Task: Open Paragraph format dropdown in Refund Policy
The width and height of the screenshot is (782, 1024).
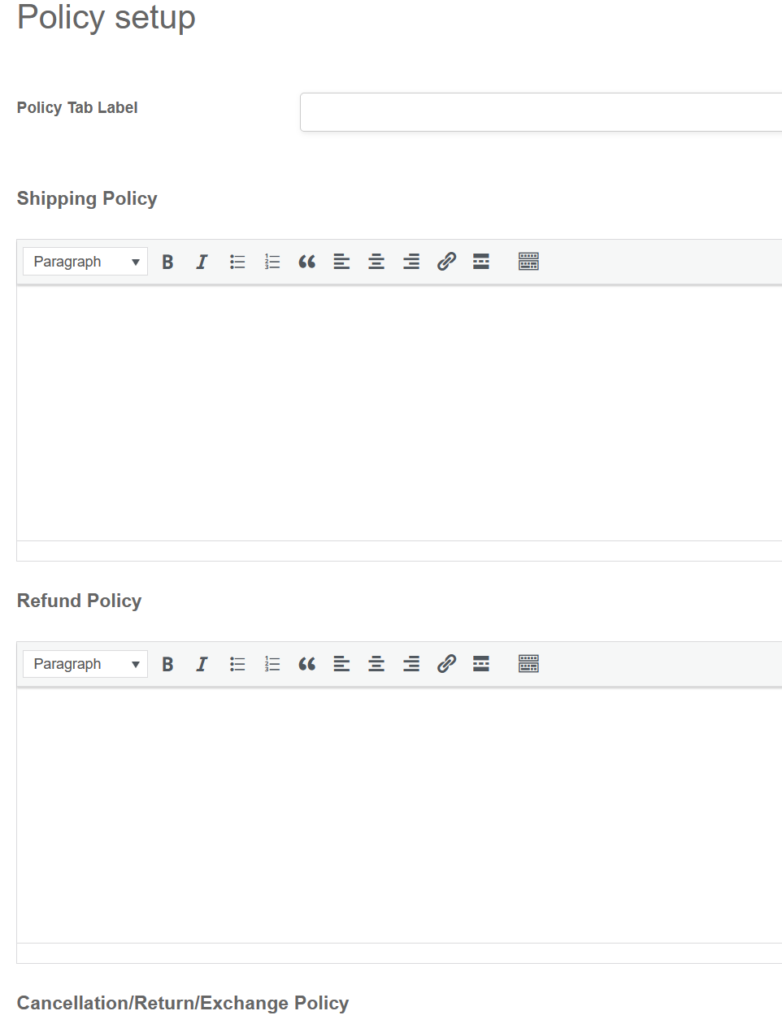Action: (x=85, y=664)
